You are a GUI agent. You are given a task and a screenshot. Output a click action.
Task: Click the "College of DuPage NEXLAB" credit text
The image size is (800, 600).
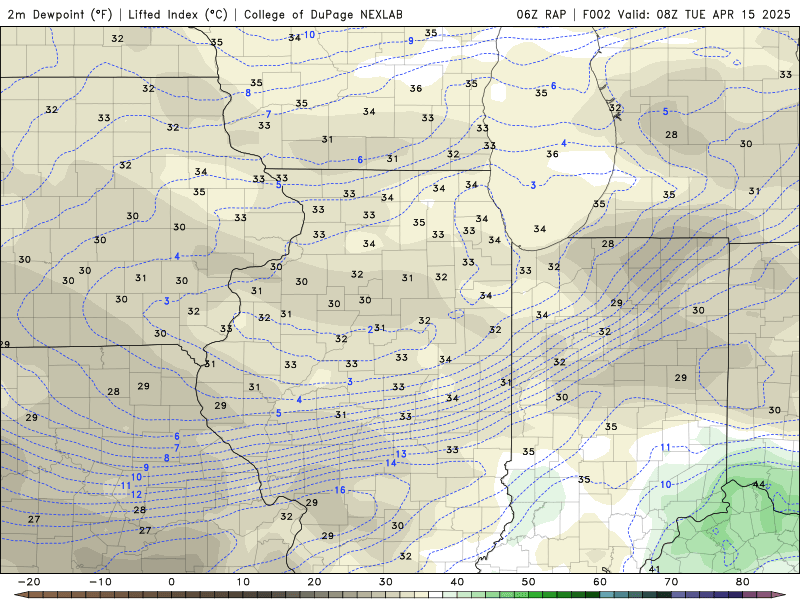[x=323, y=14]
